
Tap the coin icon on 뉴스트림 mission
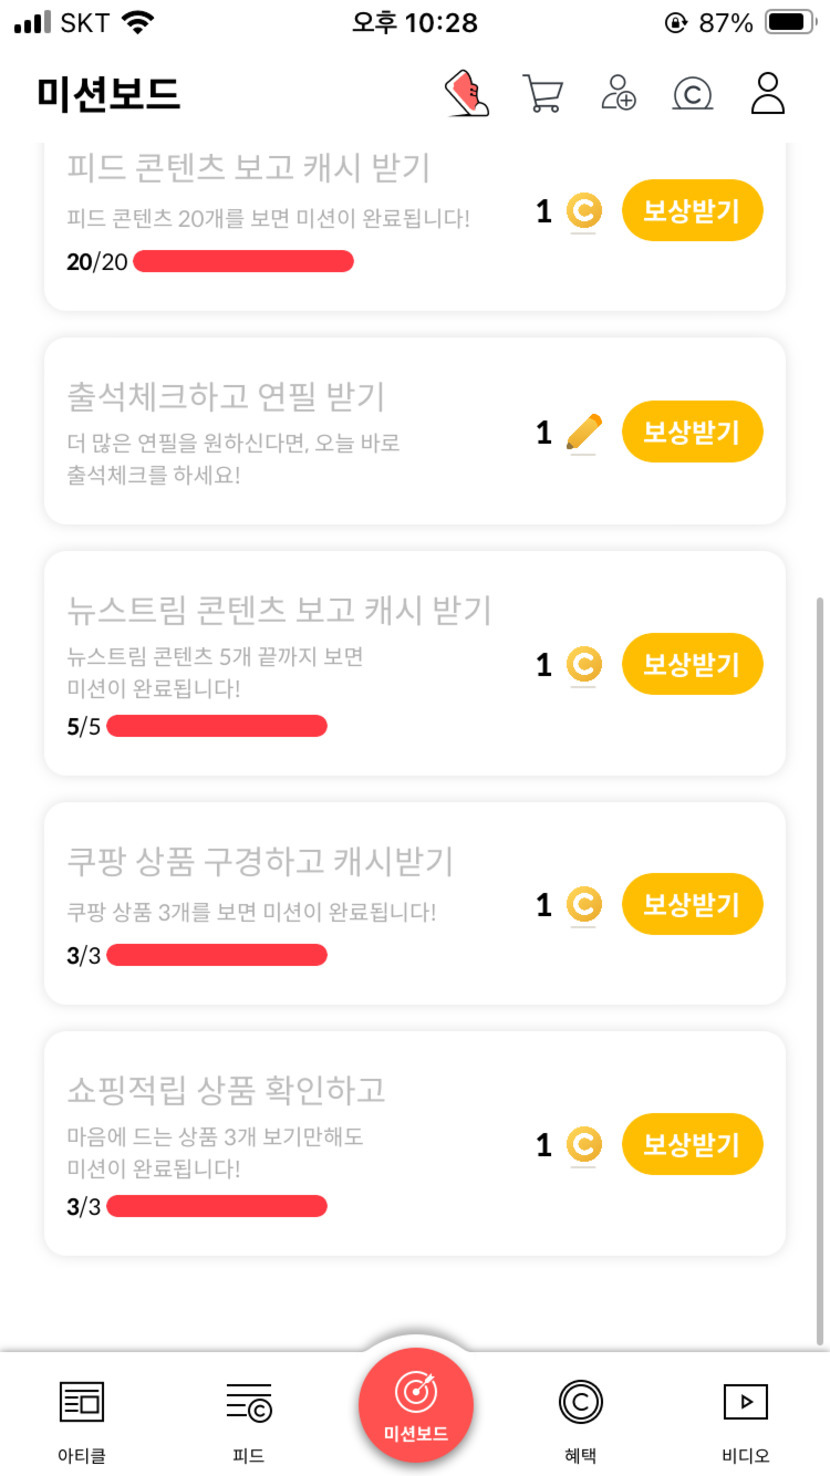(584, 664)
